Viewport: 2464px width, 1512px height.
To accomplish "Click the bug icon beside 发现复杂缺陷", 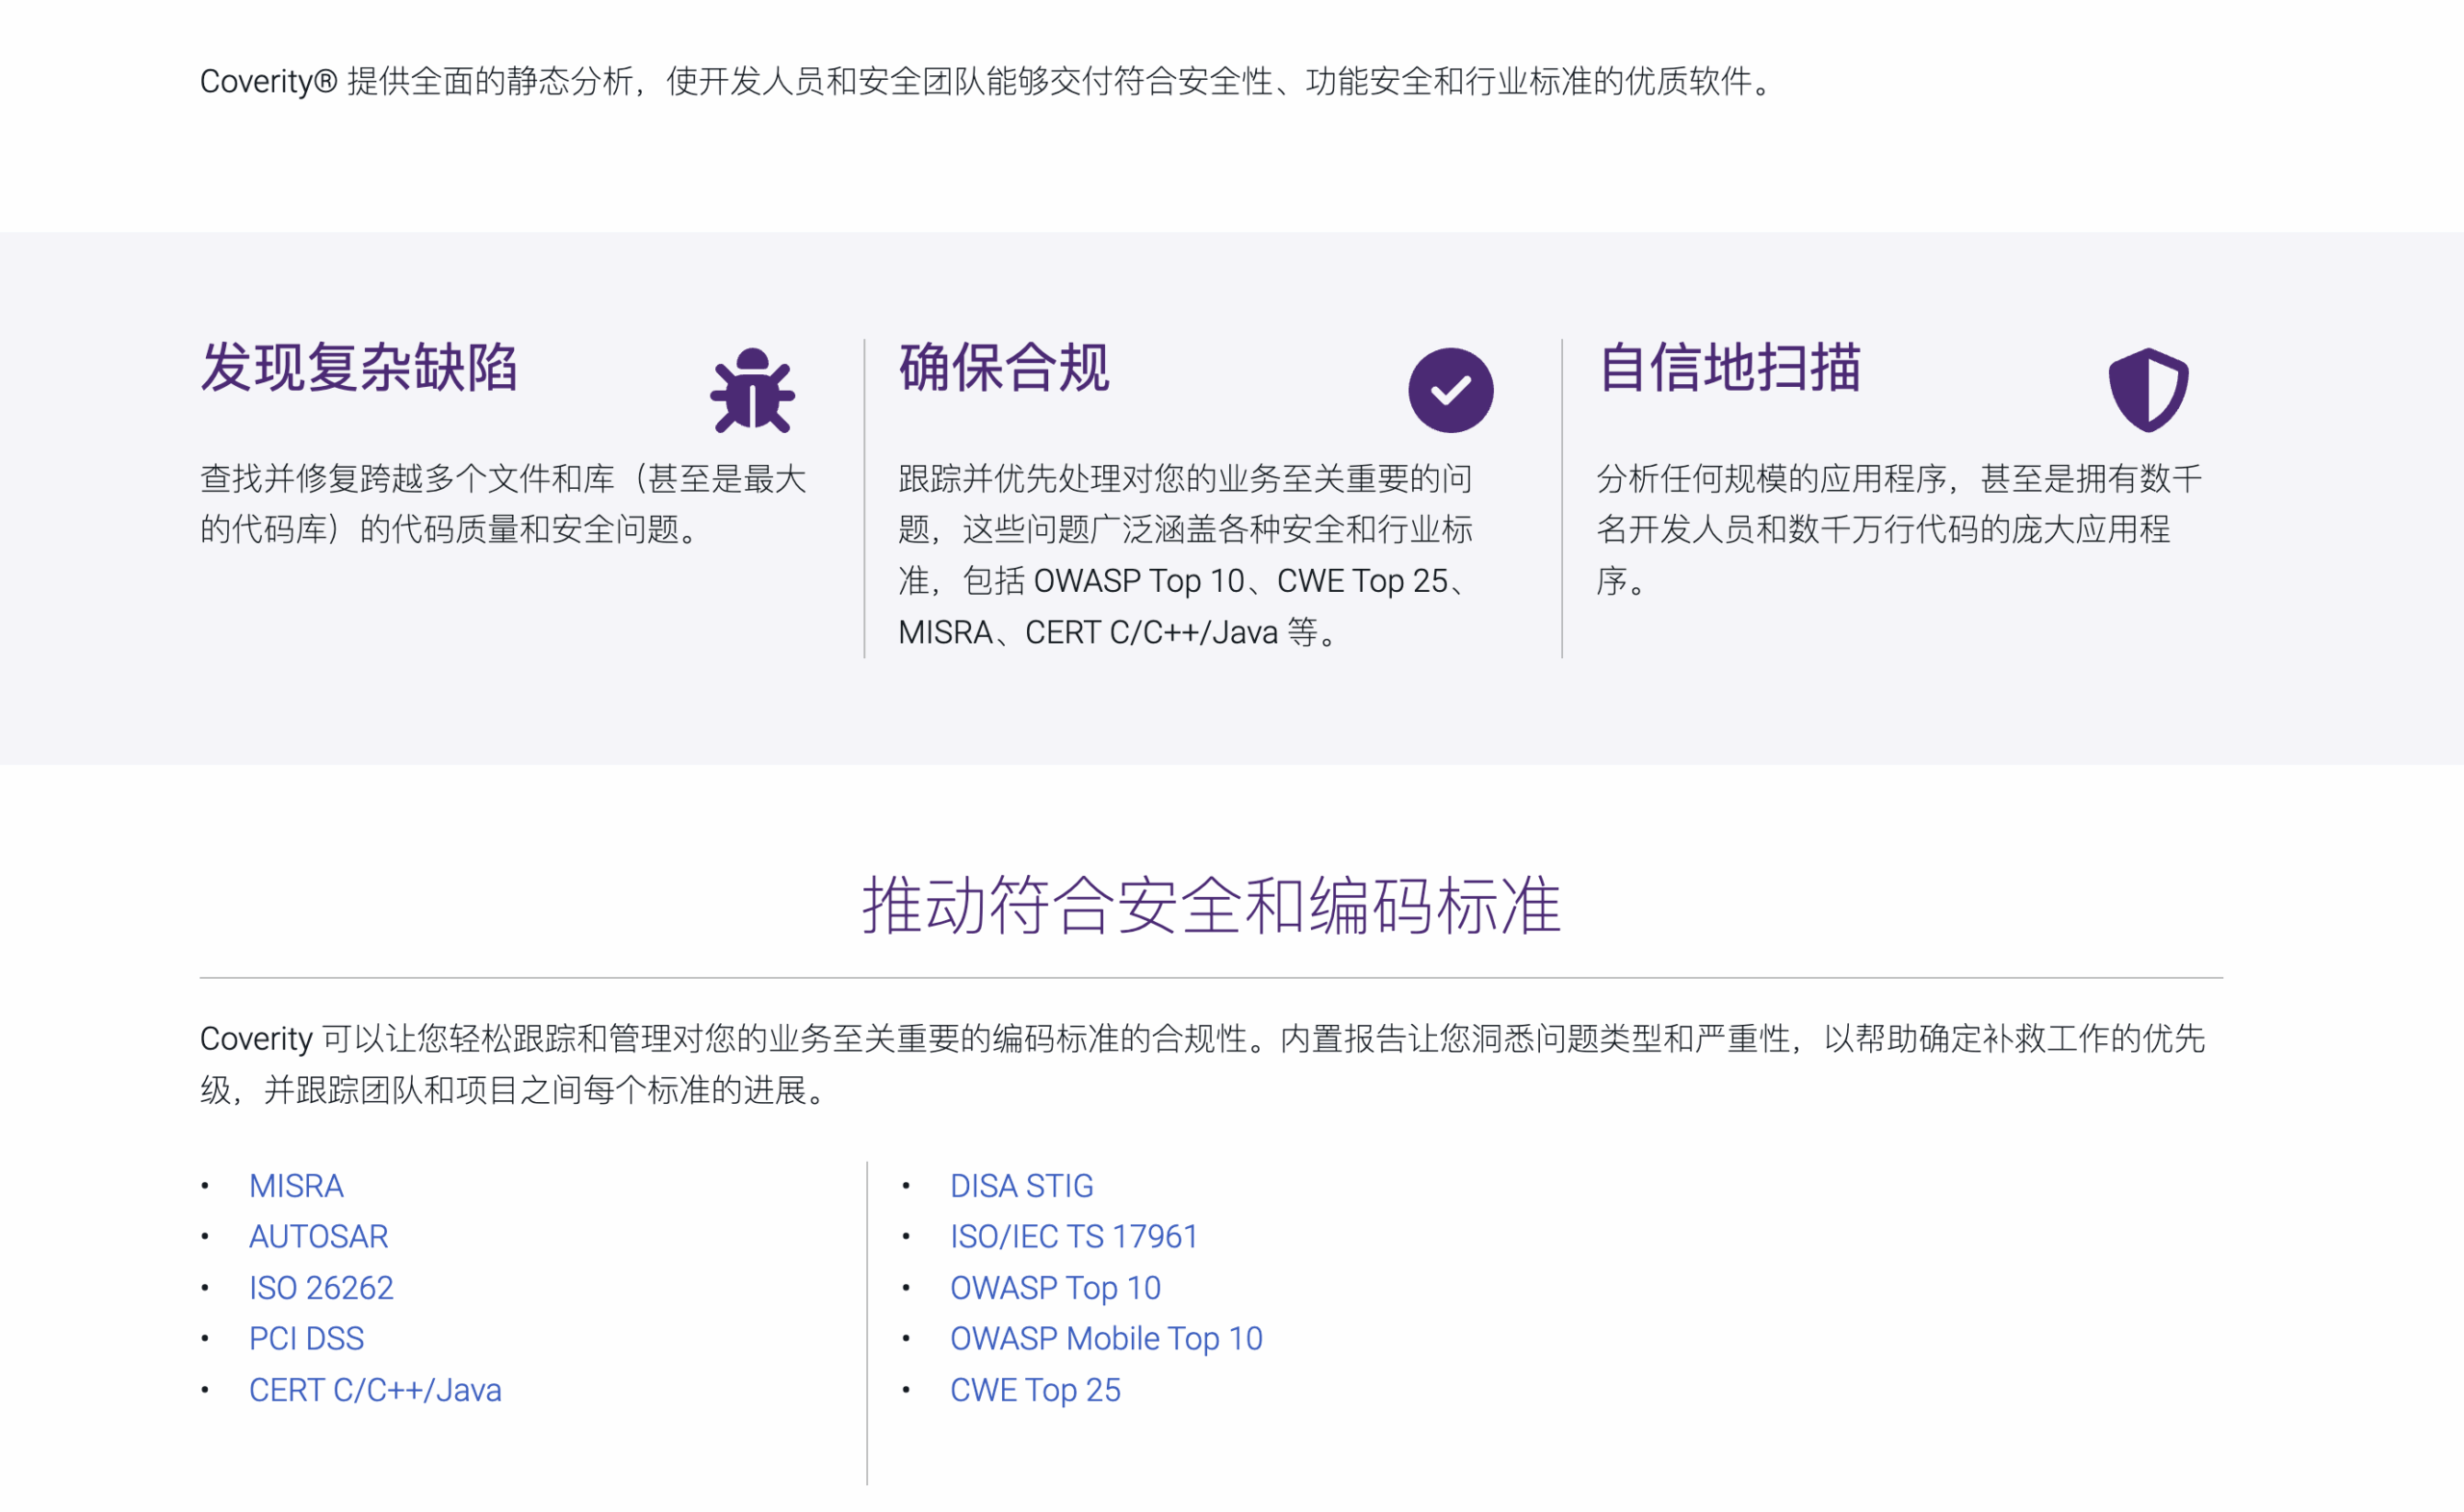I will tap(752, 390).
